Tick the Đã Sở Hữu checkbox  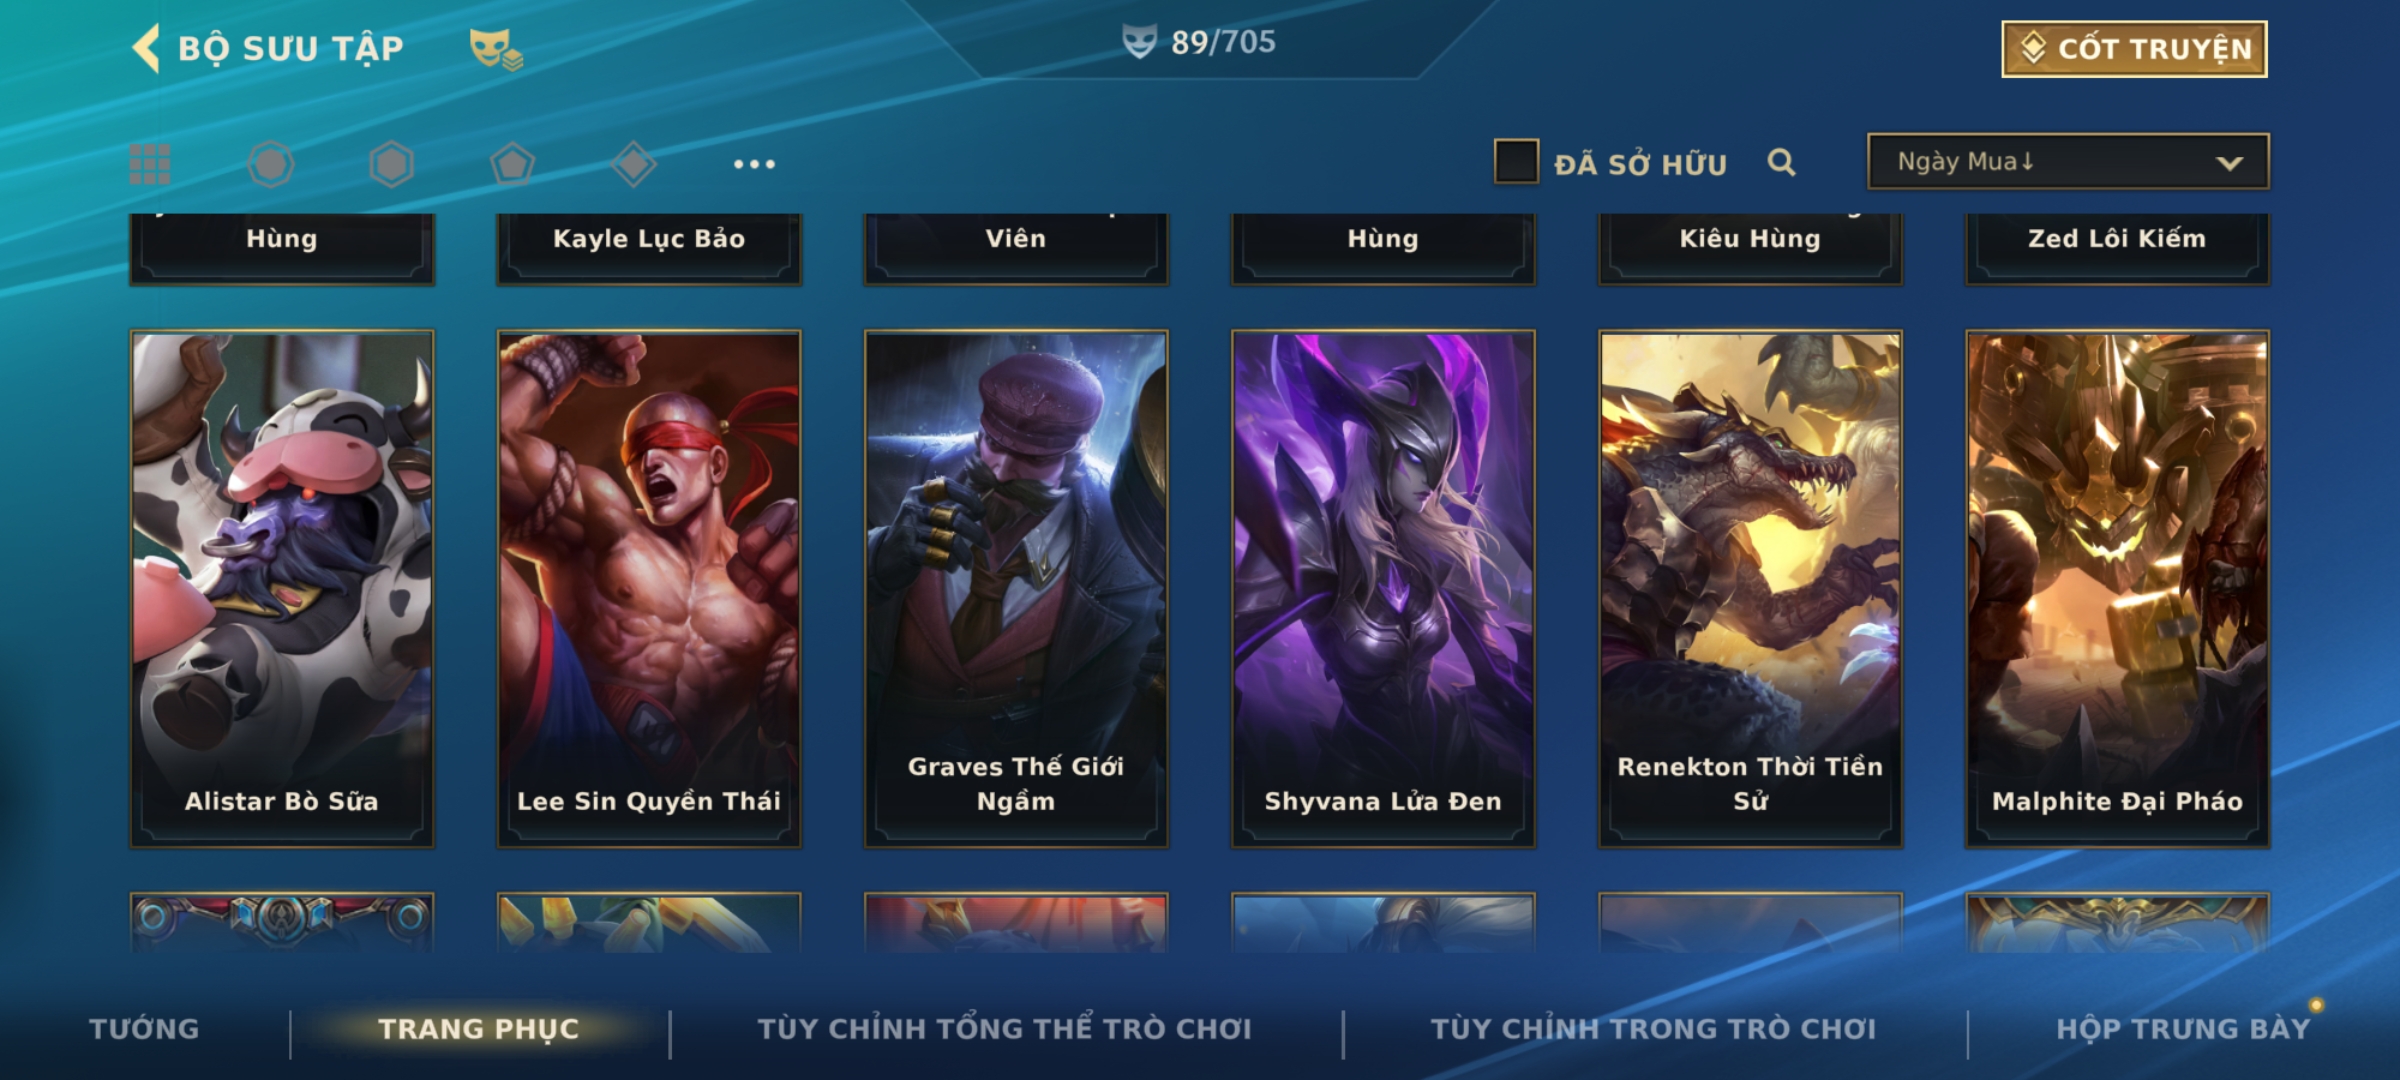[x=1516, y=161]
